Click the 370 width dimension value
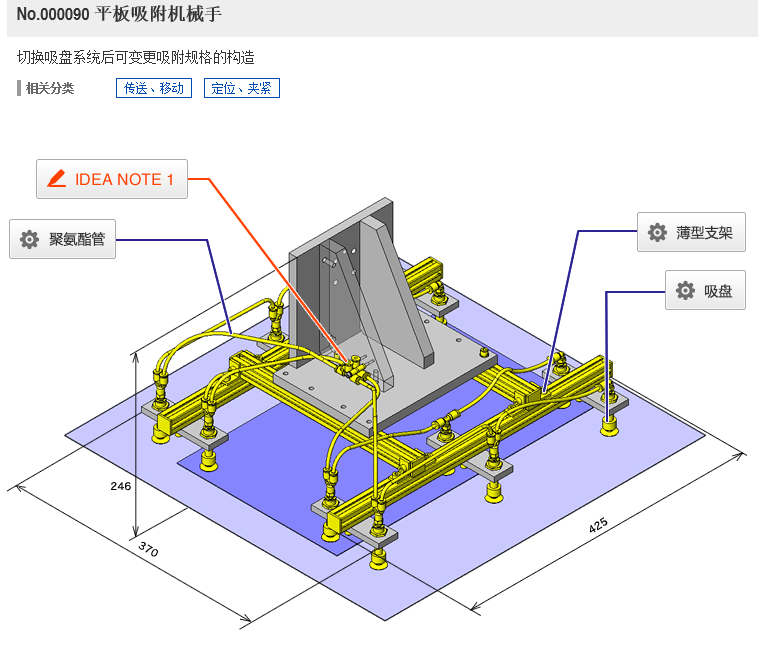The width and height of the screenshot is (758, 647). click(x=148, y=549)
